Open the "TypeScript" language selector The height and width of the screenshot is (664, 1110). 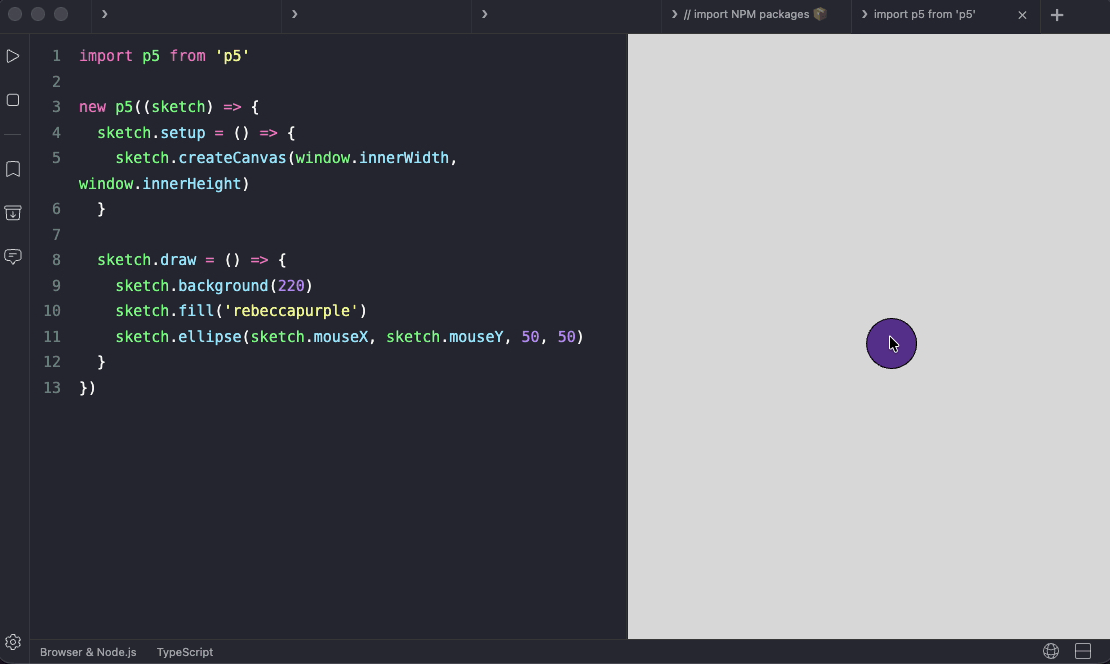[185, 652]
